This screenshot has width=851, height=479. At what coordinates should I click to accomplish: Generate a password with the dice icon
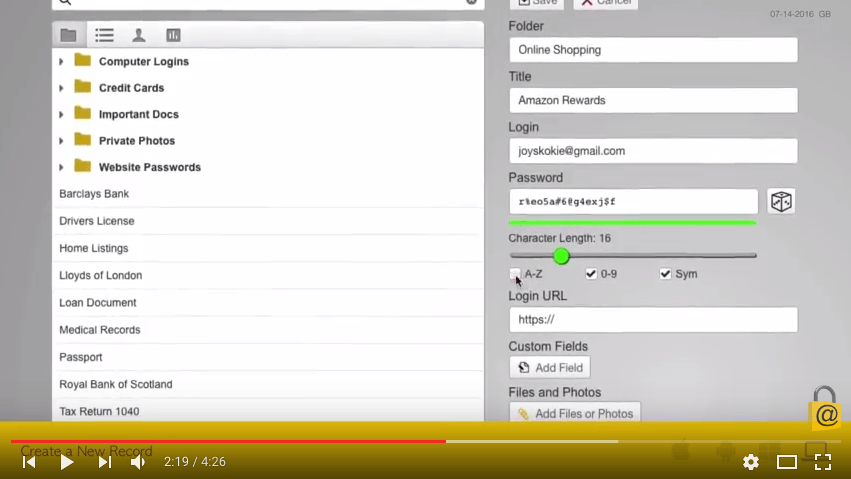(781, 202)
